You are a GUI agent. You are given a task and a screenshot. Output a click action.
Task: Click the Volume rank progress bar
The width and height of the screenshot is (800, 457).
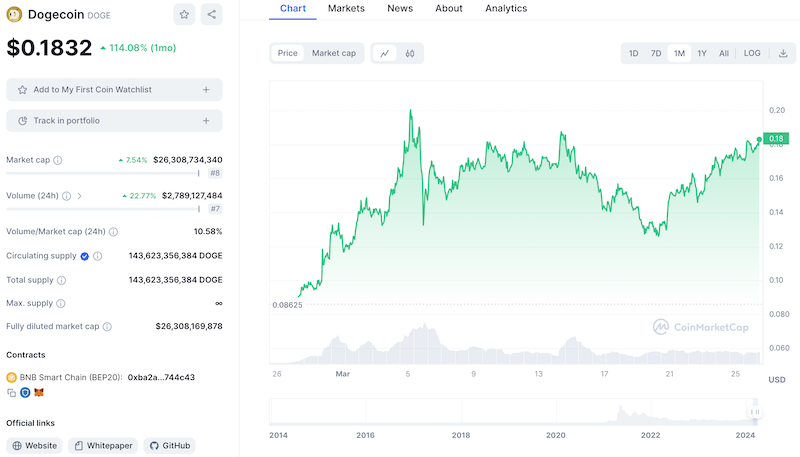pyautogui.click(x=103, y=209)
